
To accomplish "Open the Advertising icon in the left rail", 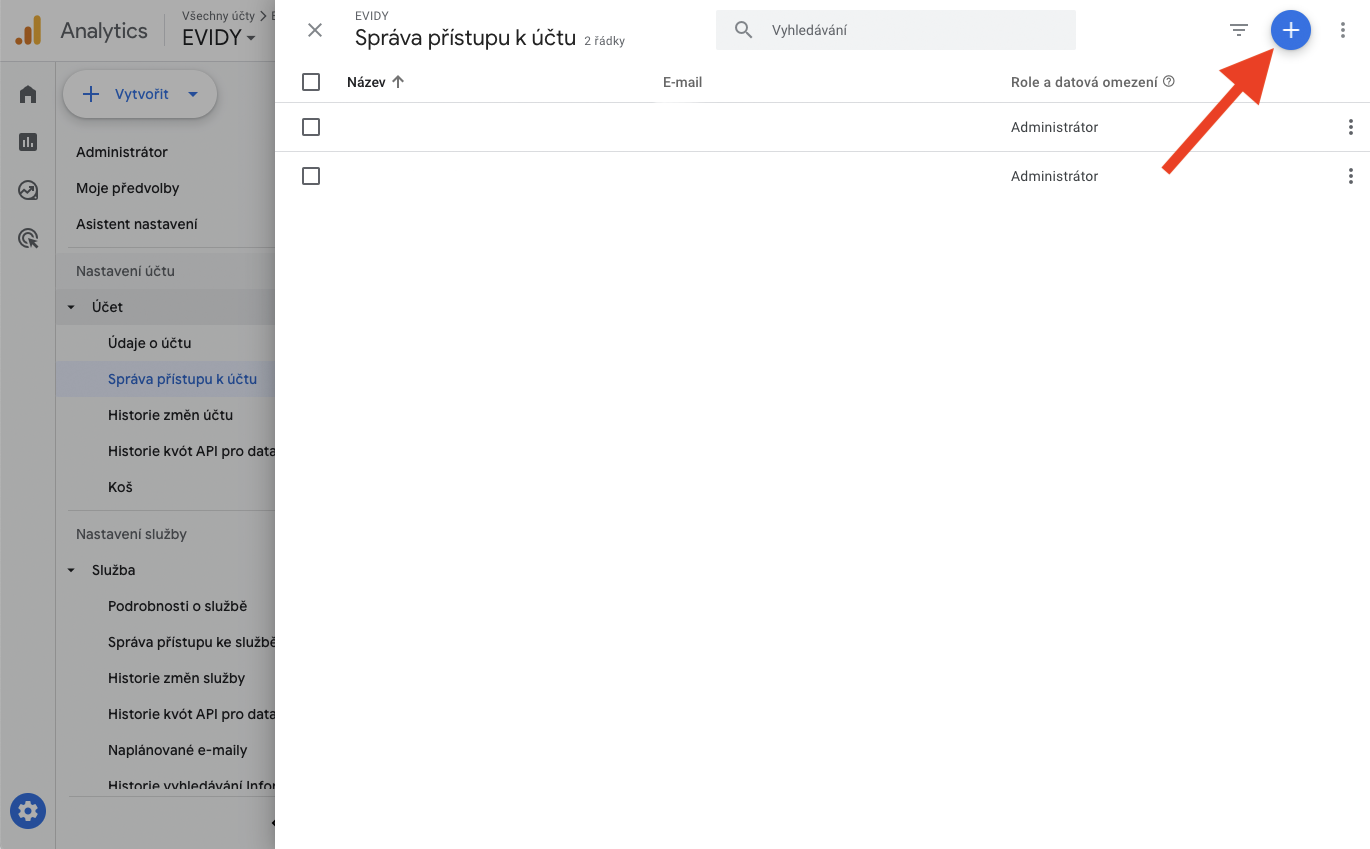I will [x=28, y=238].
